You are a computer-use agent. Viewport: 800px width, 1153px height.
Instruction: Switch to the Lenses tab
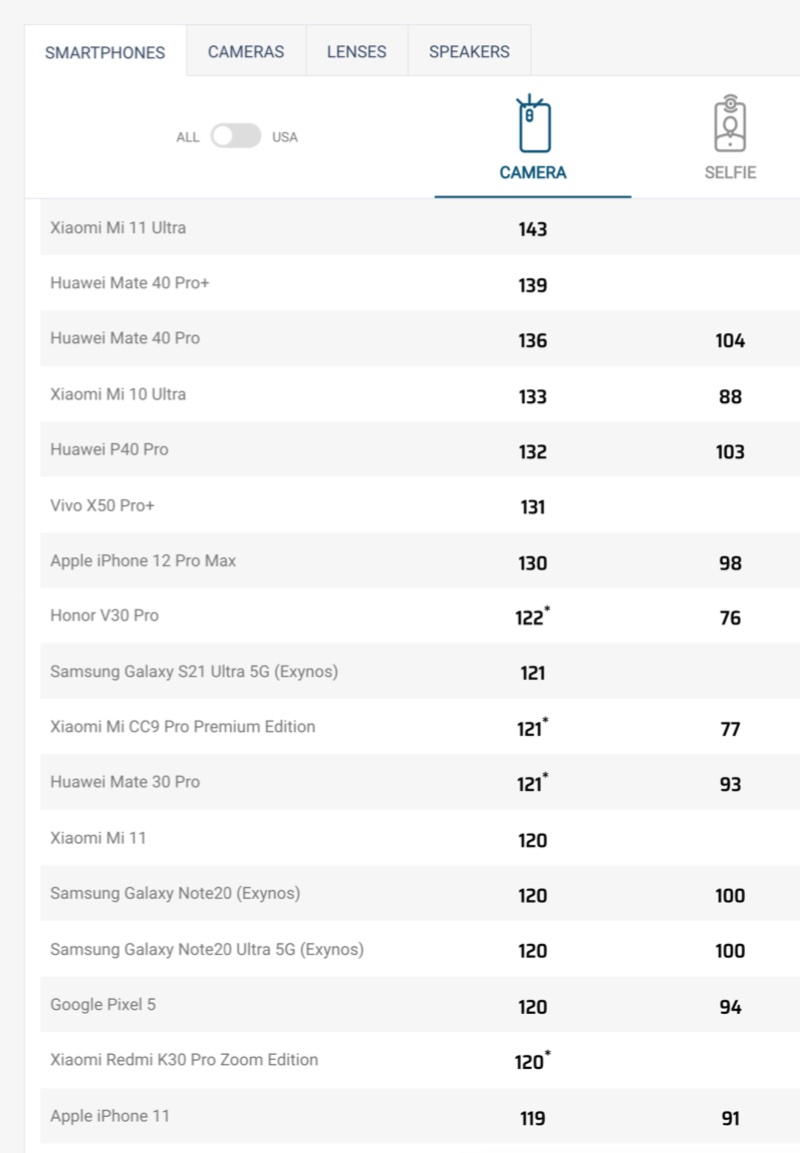pyautogui.click(x=356, y=52)
